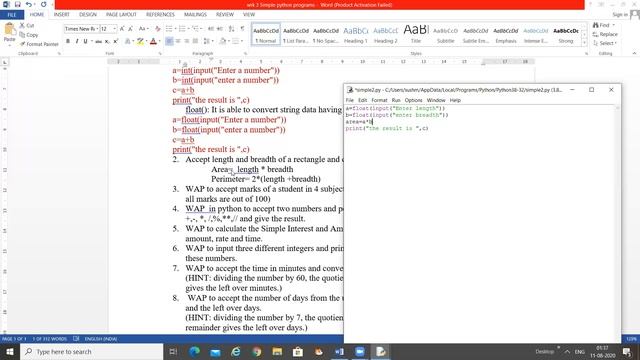Save document via Quick Access toolbar
The width and height of the screenshot is (640, 360).
pos(18,4)
